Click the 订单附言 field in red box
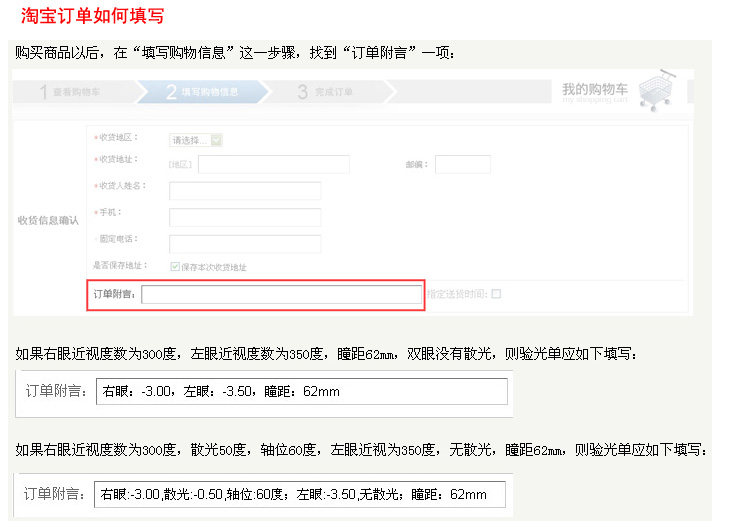This screenshot has width=750, height=527. [x=282, y=294]
